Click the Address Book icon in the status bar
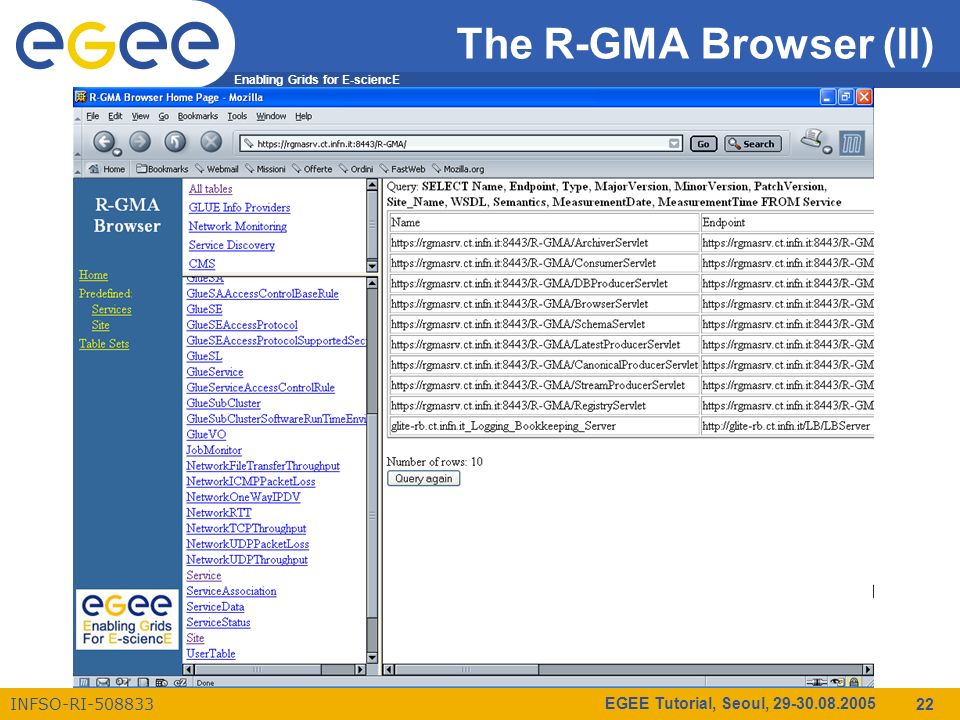The width and height of the screenshot is (960, 720). 143,682
